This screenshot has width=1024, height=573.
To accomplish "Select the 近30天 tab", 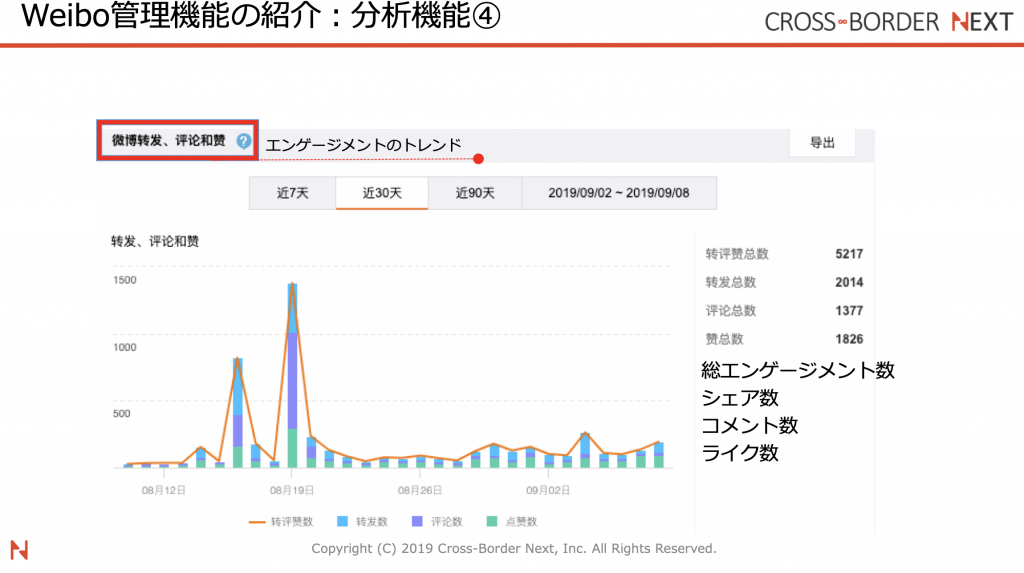I will (x=382, y=193).
